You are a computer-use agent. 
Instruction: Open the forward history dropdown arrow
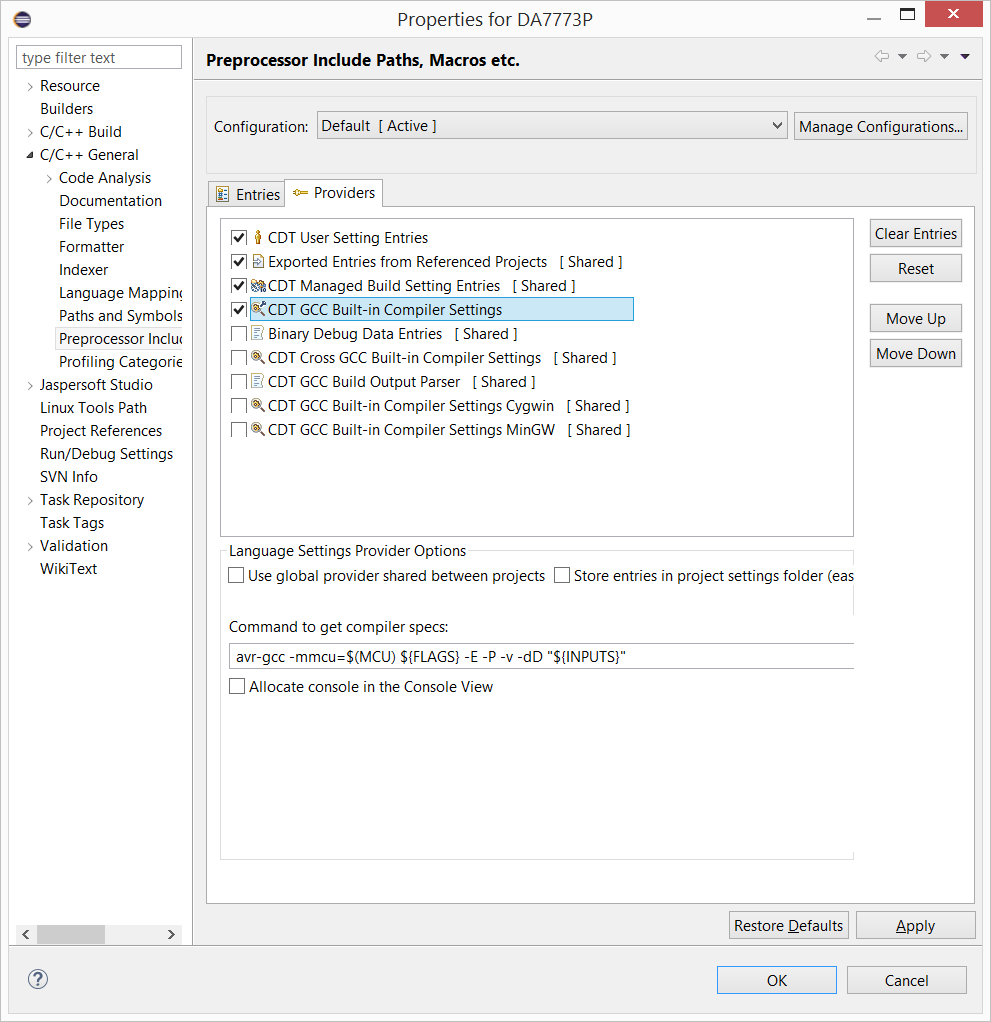[x=944, y=57]
